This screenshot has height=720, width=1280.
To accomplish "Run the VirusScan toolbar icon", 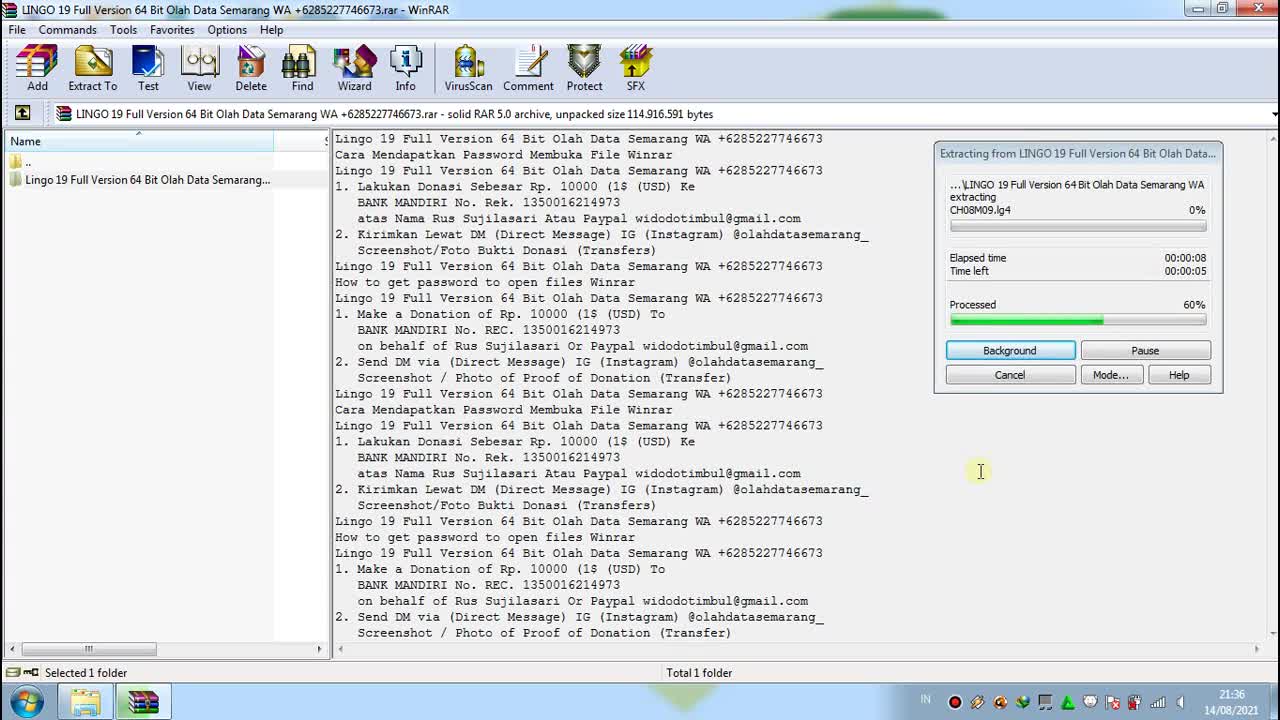I will (x=468, y=69).
